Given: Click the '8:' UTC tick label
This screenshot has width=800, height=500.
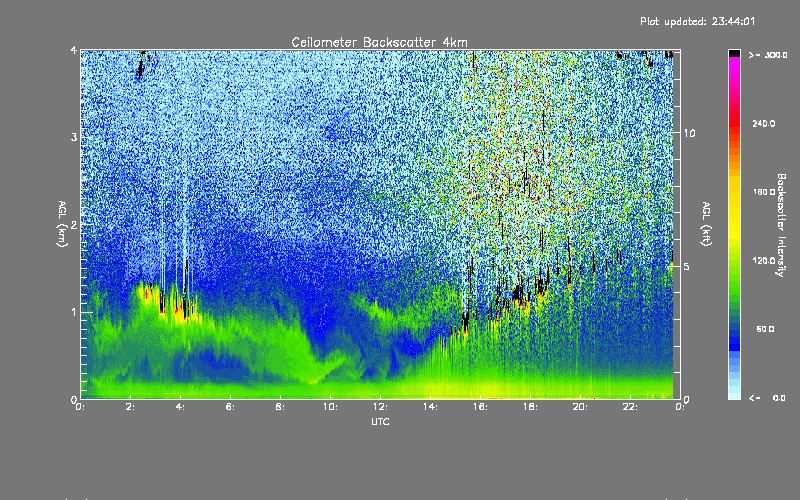Looking at the screenshot, I should [280, 407].
